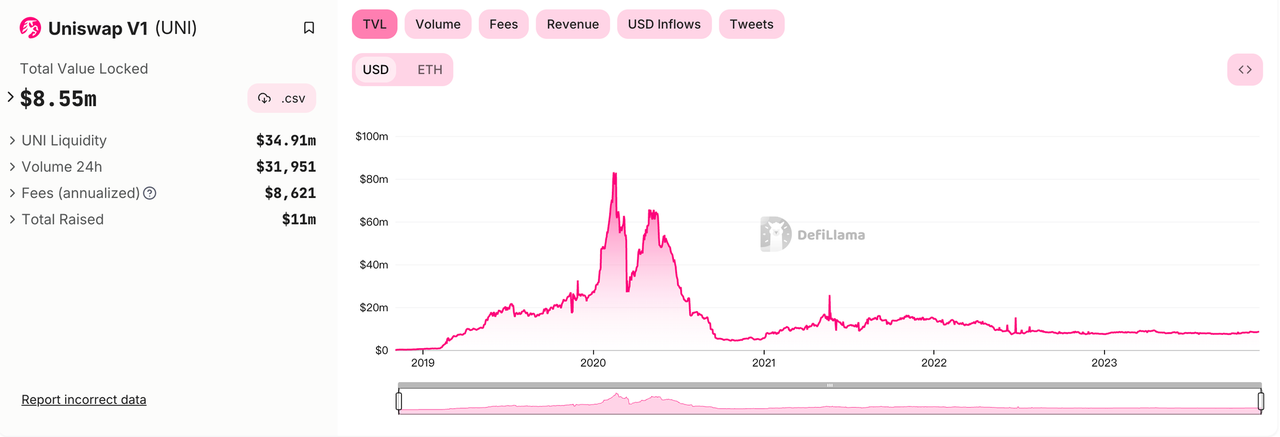Viewport: 1280px width, 437px height.
Task: Open the embed chart code icon
Action: [1245, 70]
